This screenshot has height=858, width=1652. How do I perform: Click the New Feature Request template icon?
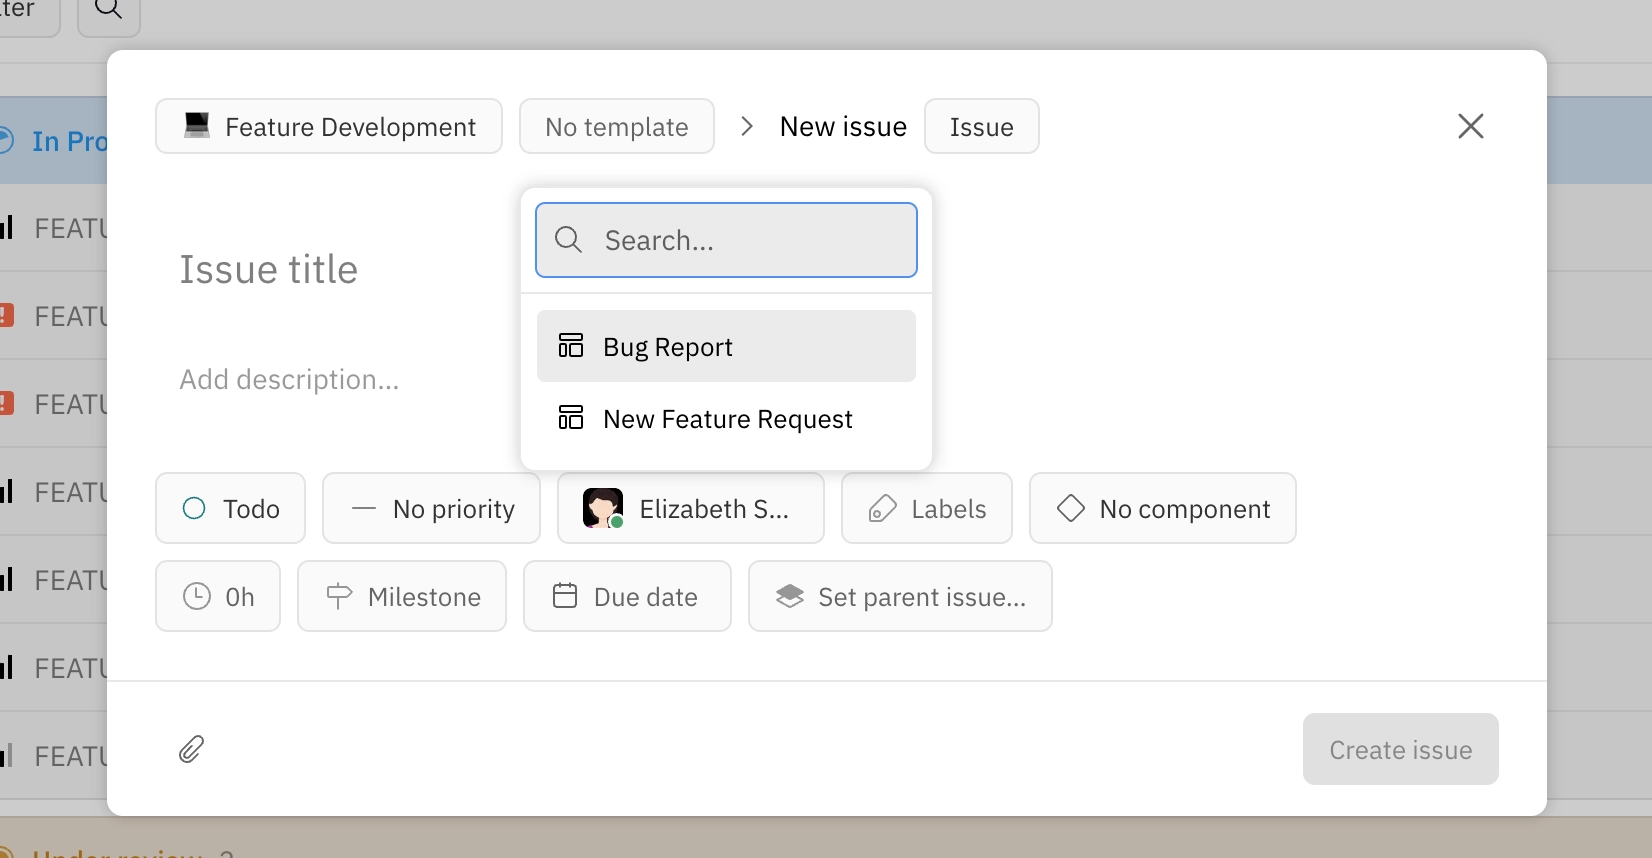pos(570,418)
